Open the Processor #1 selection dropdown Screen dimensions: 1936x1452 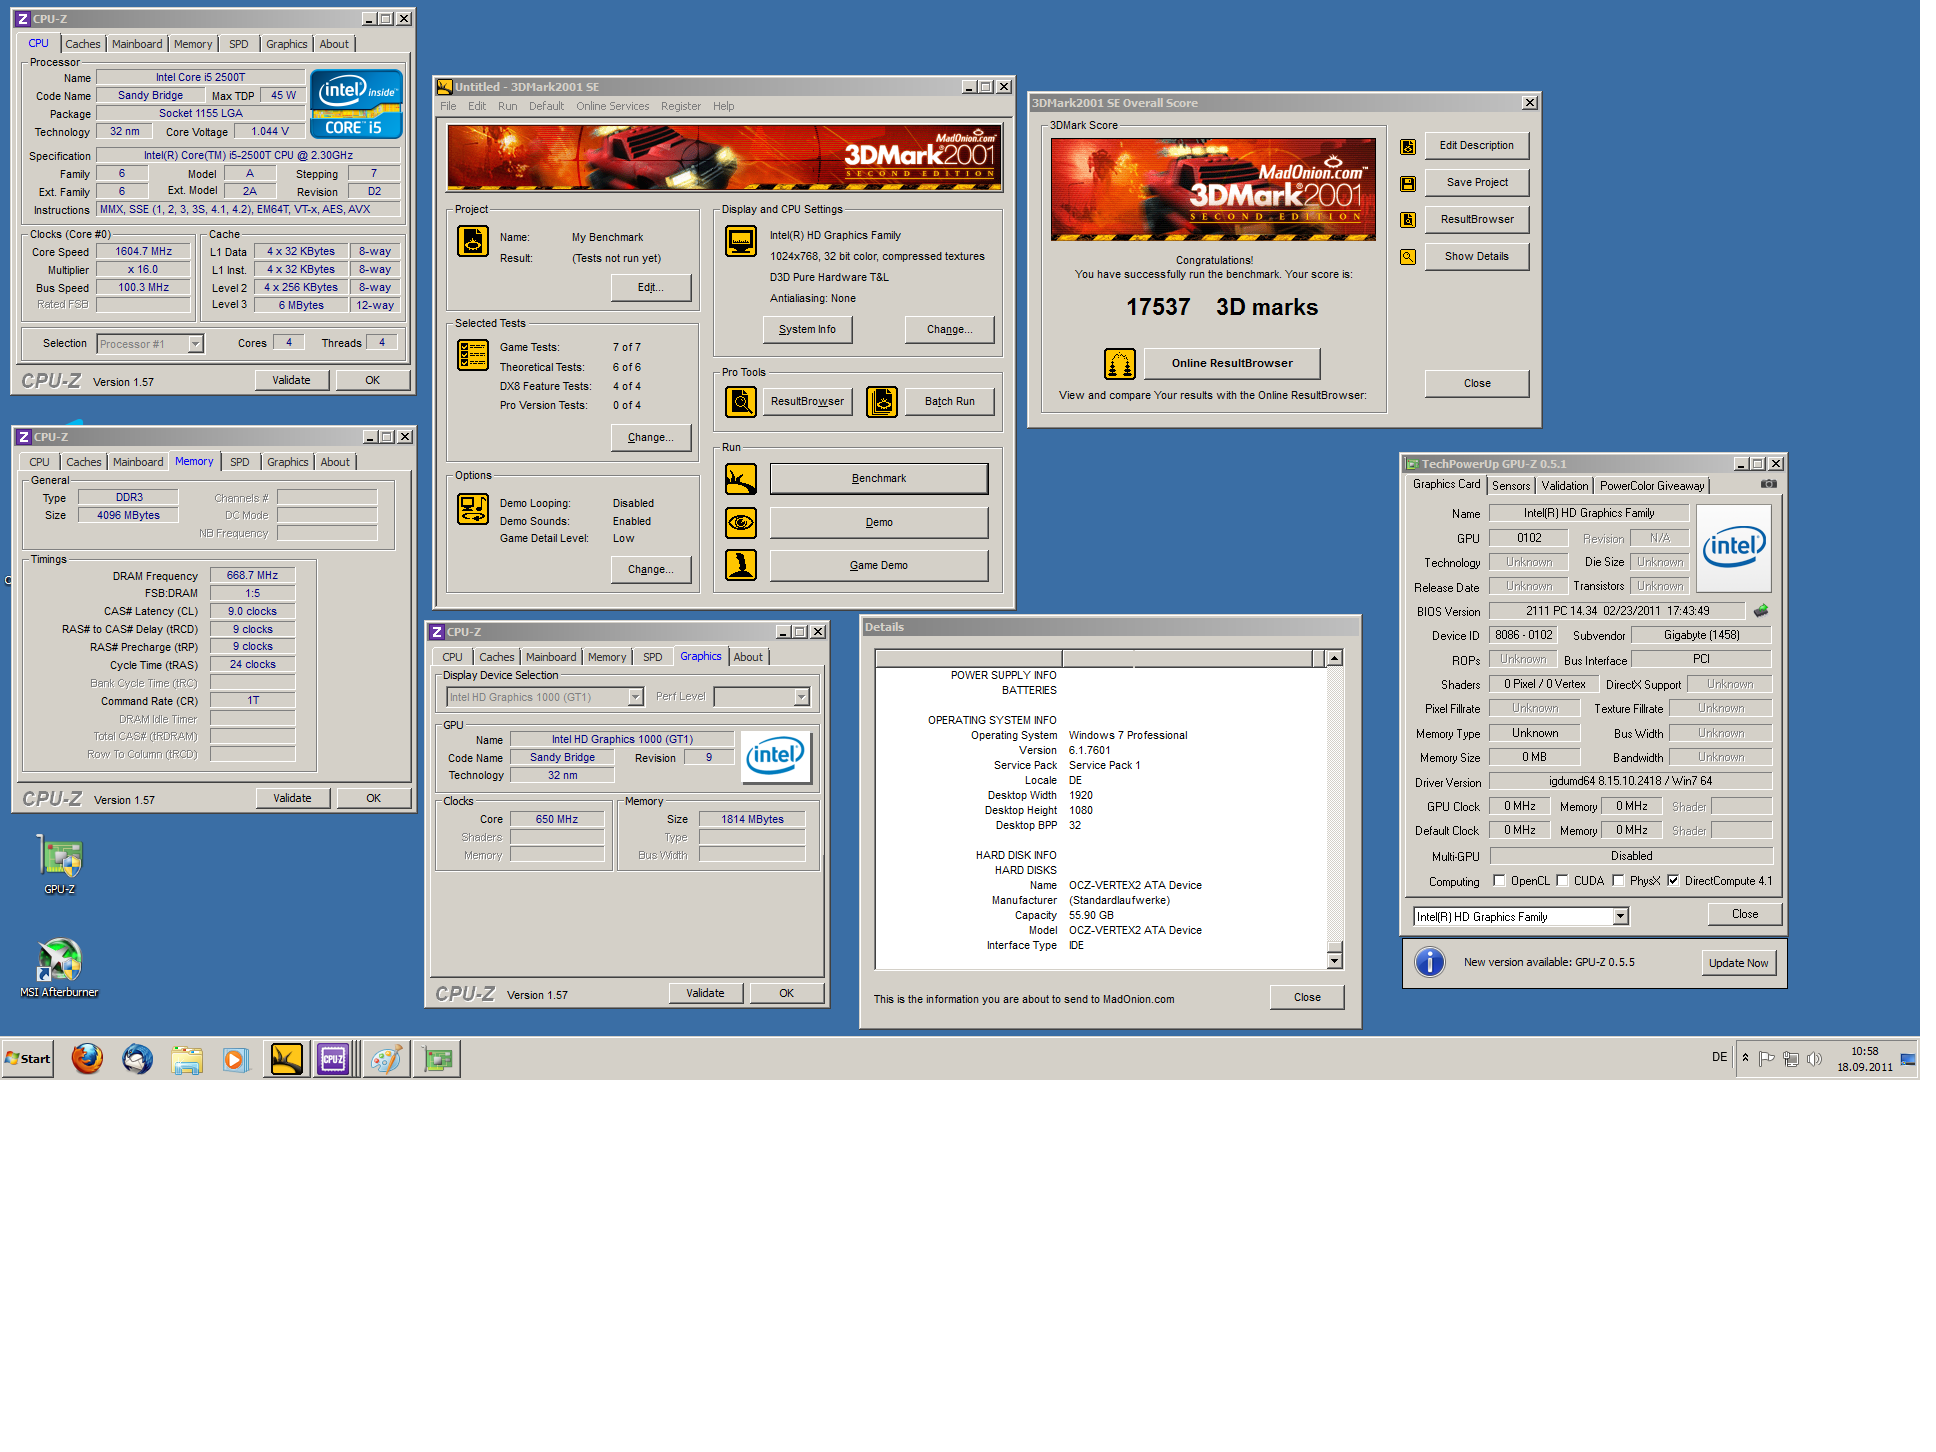(x=195, y=344)
